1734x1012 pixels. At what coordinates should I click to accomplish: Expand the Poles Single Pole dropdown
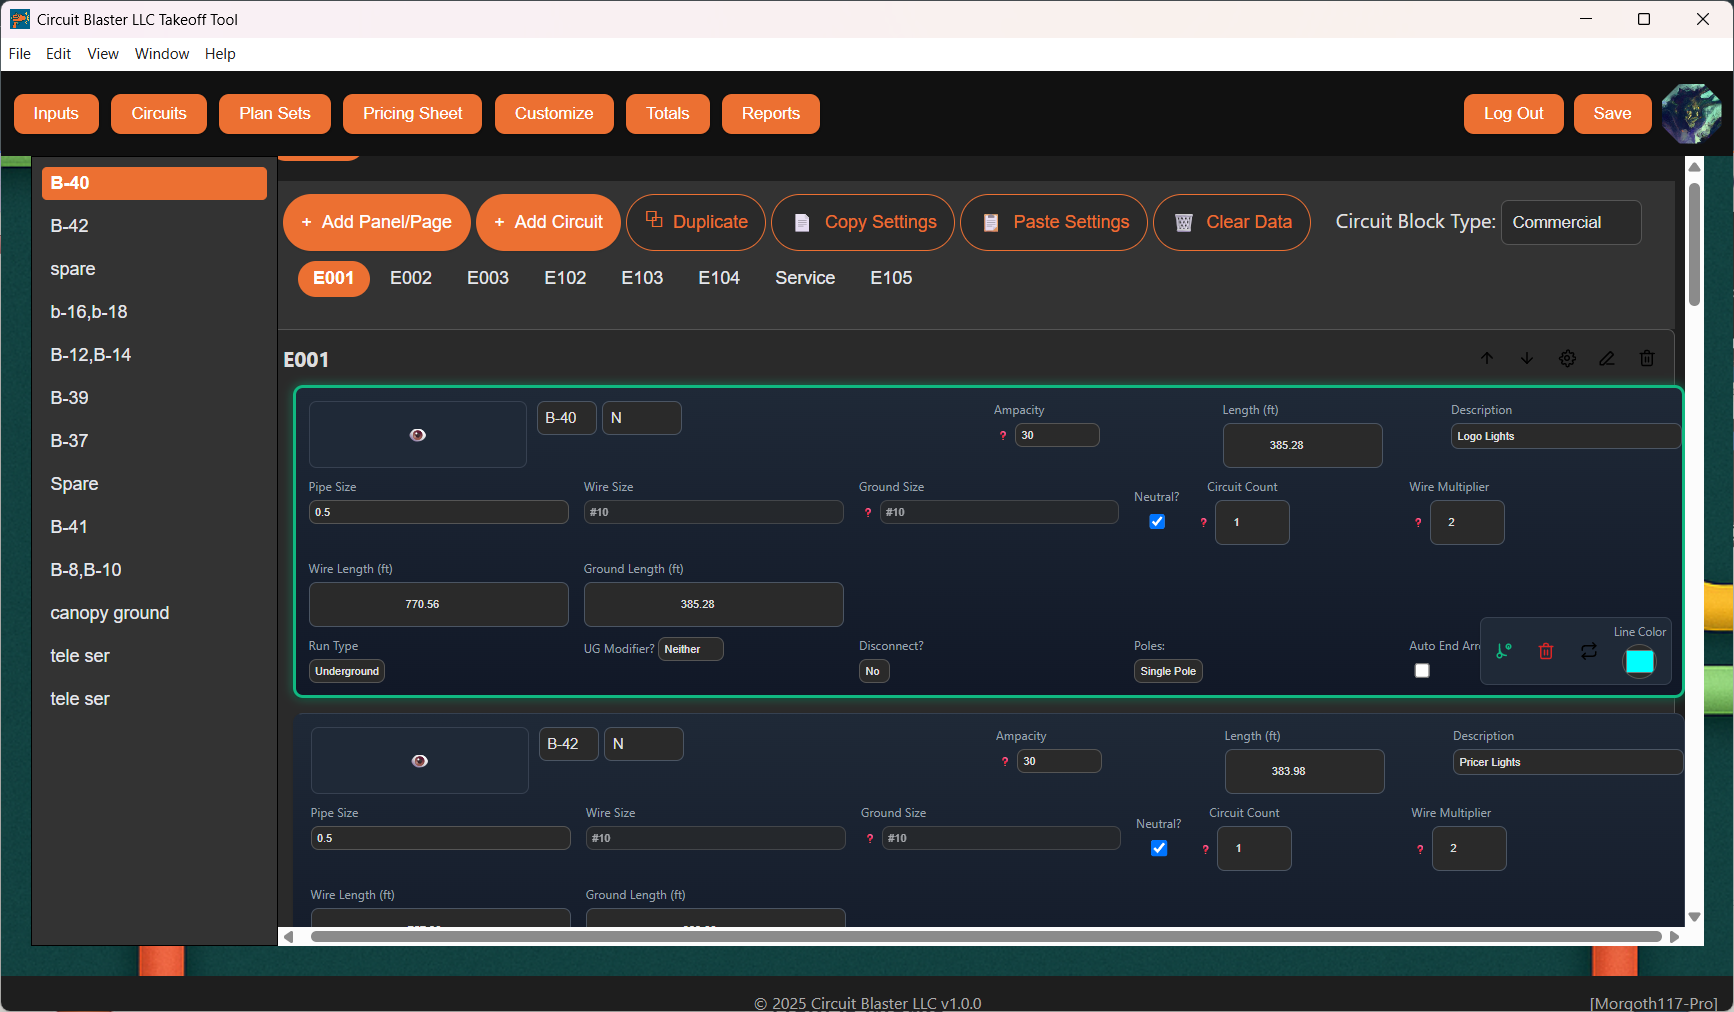click(x=1168, y=671)
